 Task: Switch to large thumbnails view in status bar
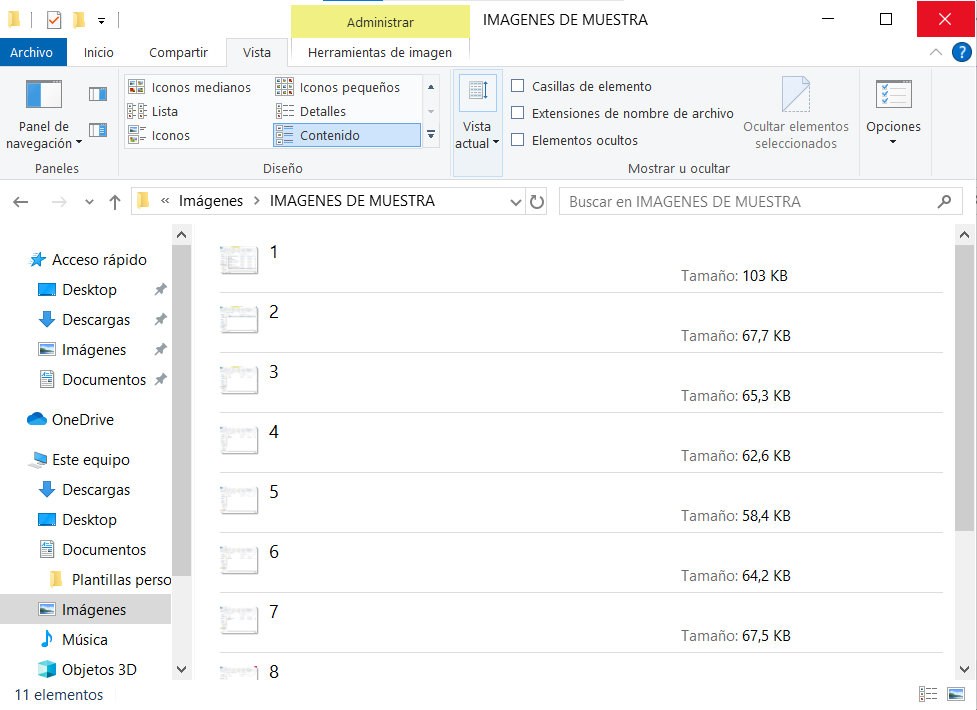pyautogui.click(x=956, y=694)
